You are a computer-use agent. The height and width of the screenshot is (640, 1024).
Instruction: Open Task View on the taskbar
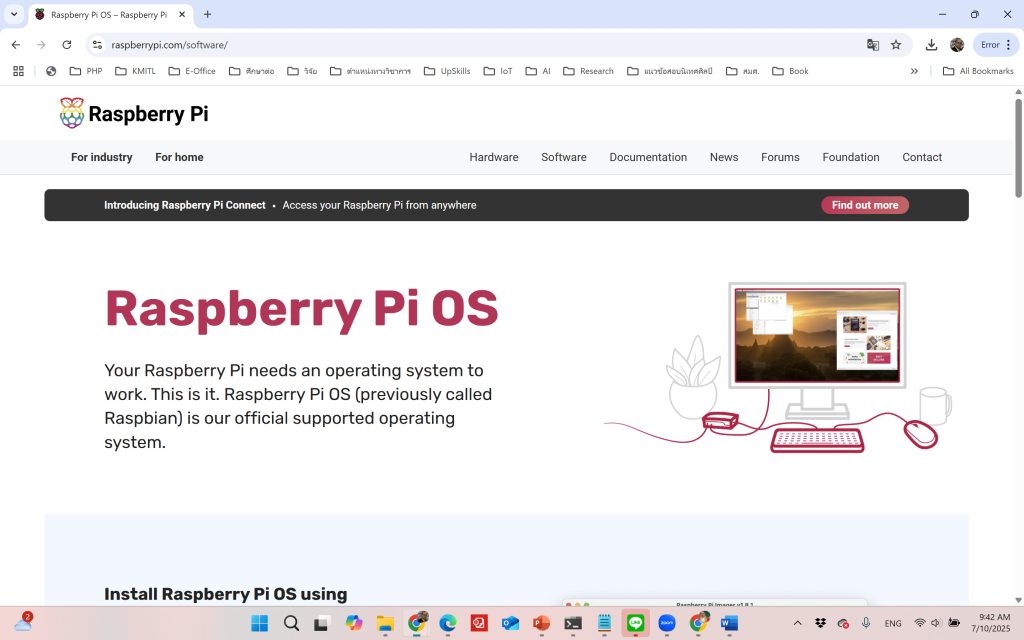tap(321, 623)
